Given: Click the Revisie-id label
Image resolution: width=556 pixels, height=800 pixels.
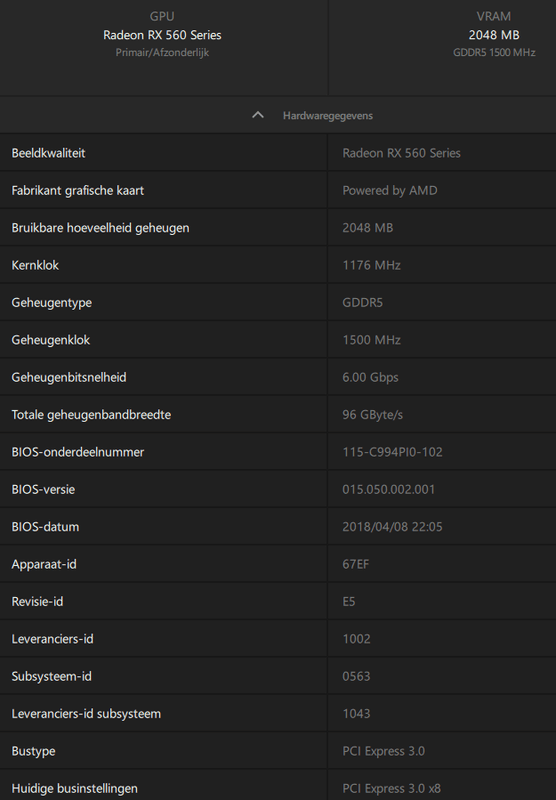Looking at the screenshot, I should click(x=37, y=602).
